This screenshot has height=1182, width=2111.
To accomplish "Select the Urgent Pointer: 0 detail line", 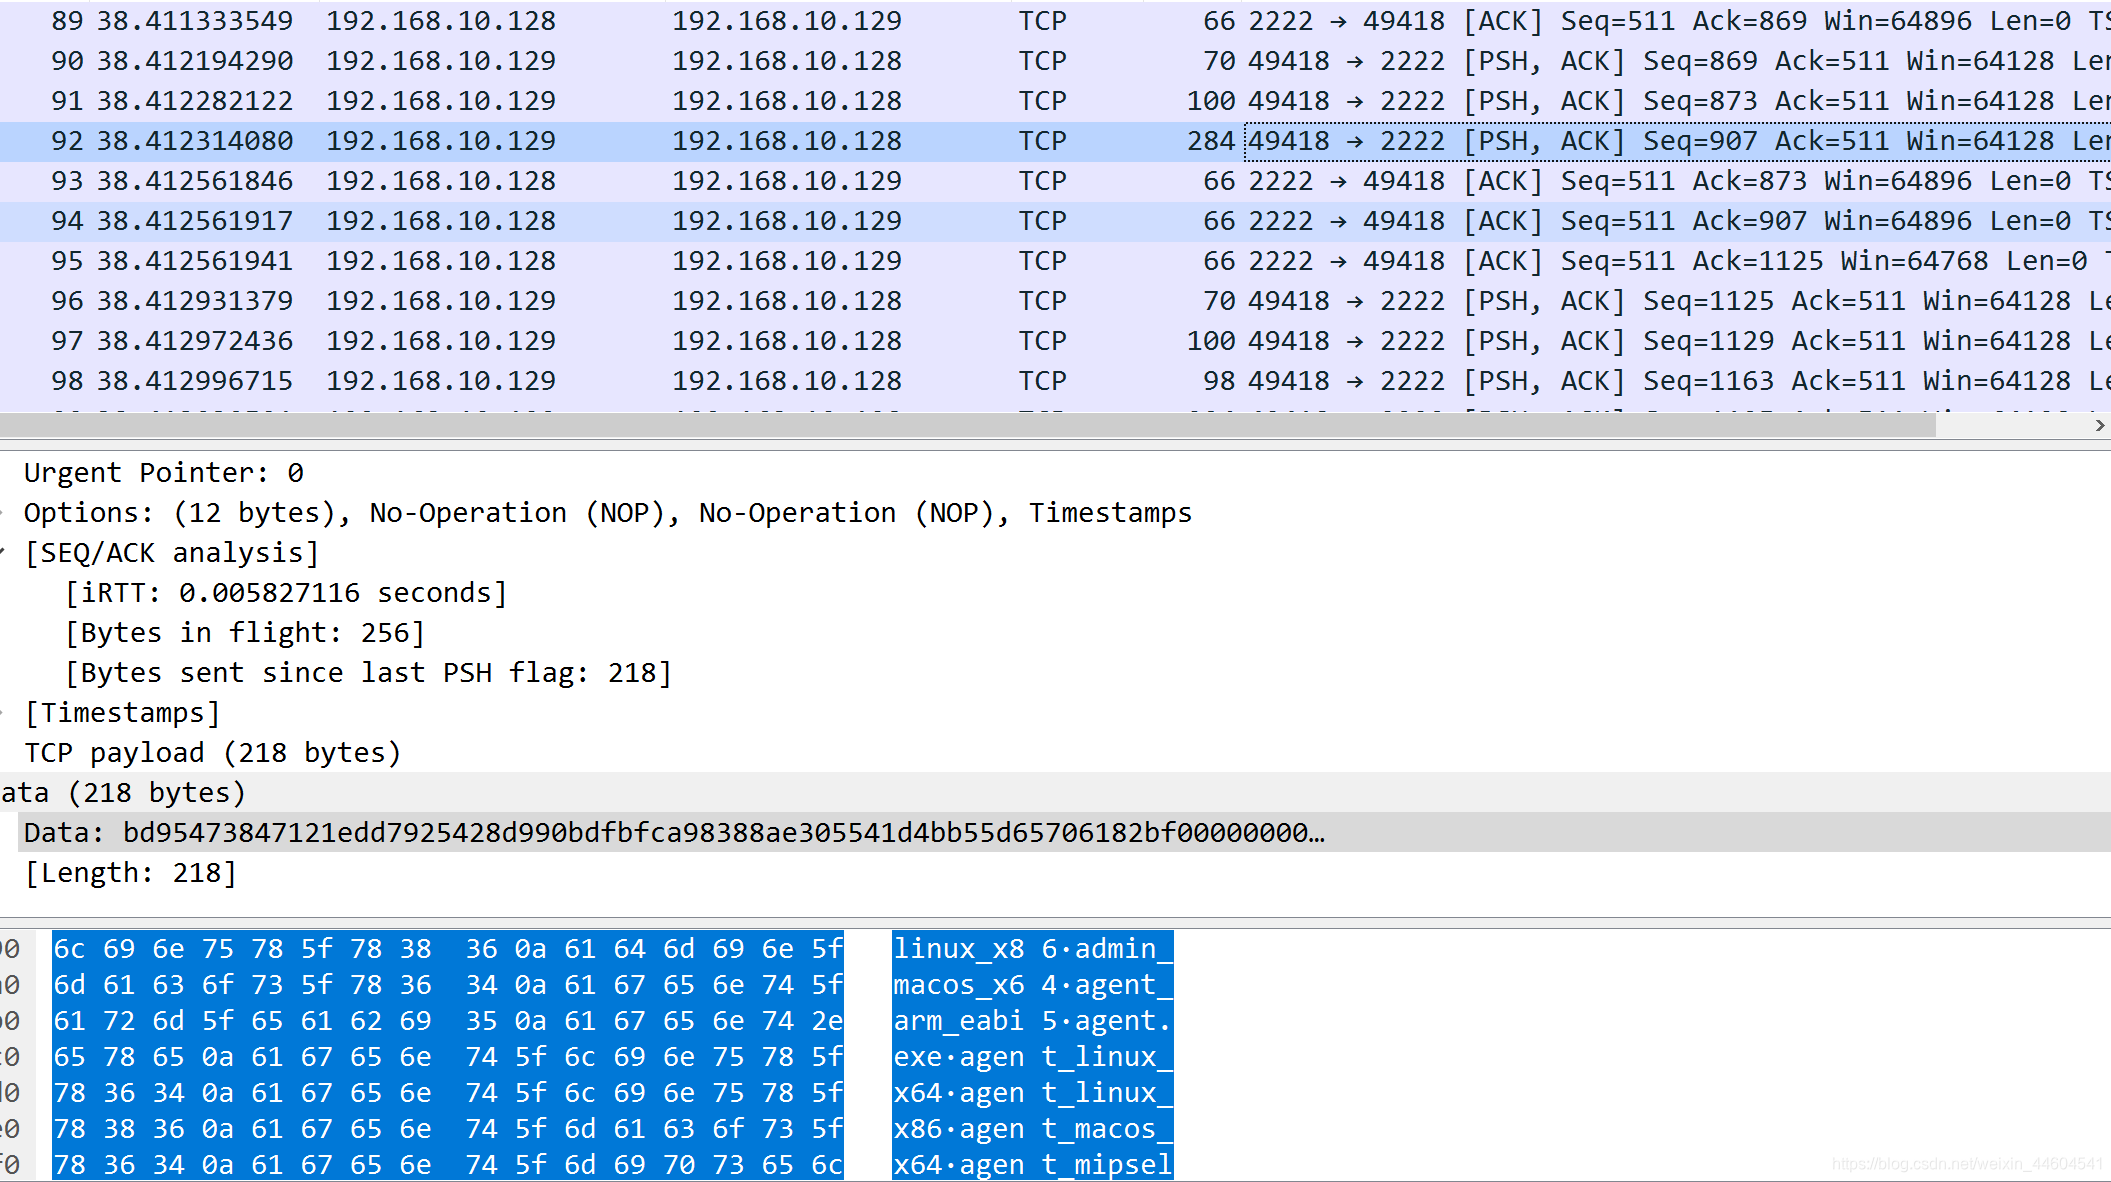I will click(x=164, y=473).
